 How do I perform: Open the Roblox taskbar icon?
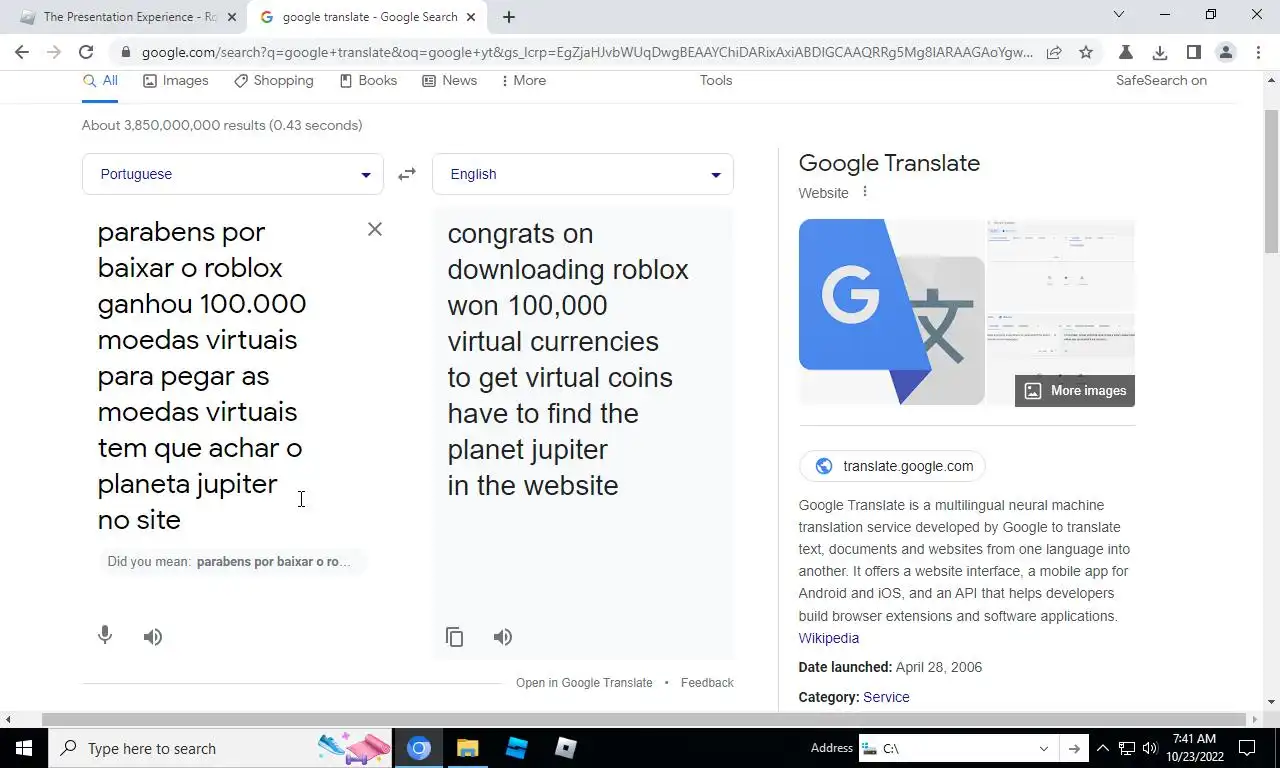pos(566,748)
